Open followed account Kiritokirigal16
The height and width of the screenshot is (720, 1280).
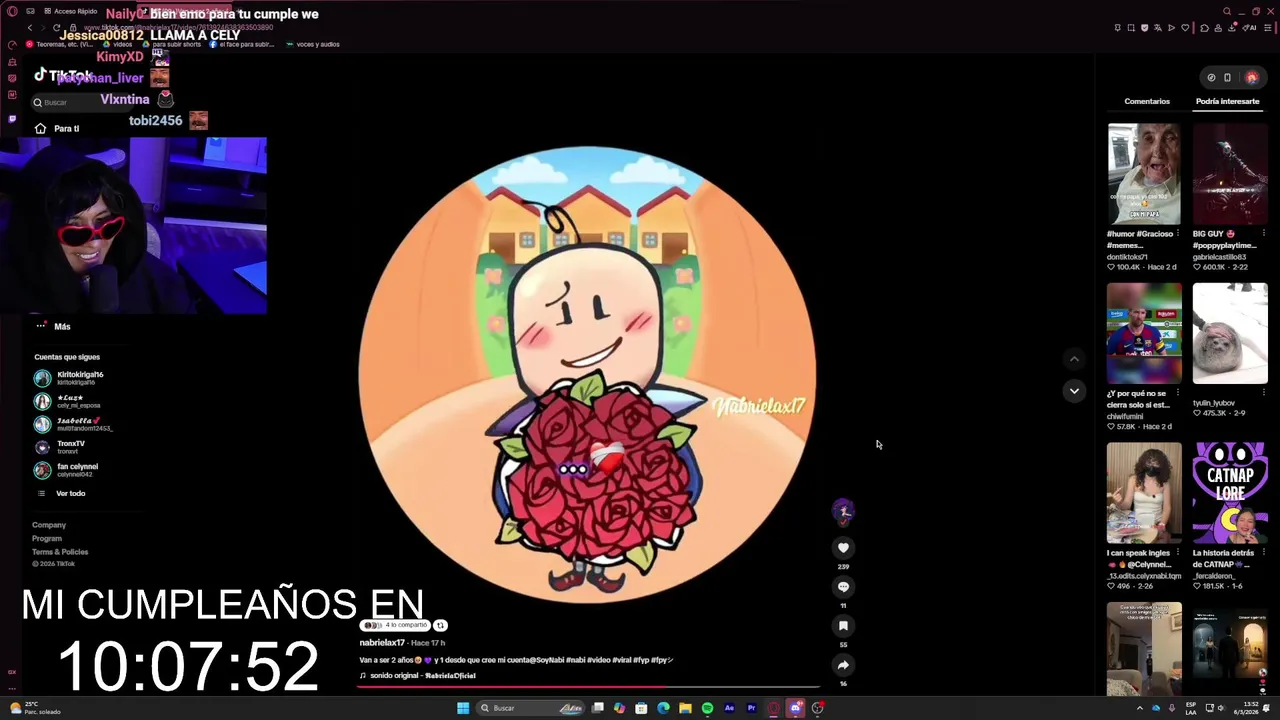coord(68,378)
